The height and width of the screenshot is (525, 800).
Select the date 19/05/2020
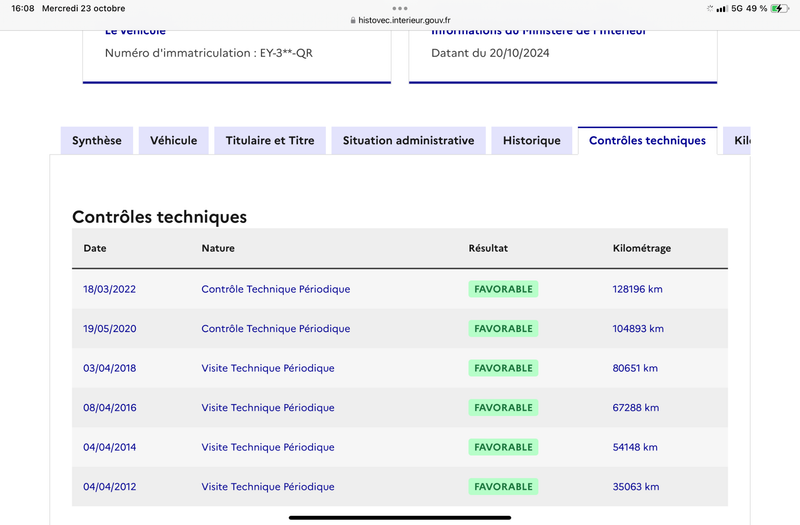click(110, 329)
